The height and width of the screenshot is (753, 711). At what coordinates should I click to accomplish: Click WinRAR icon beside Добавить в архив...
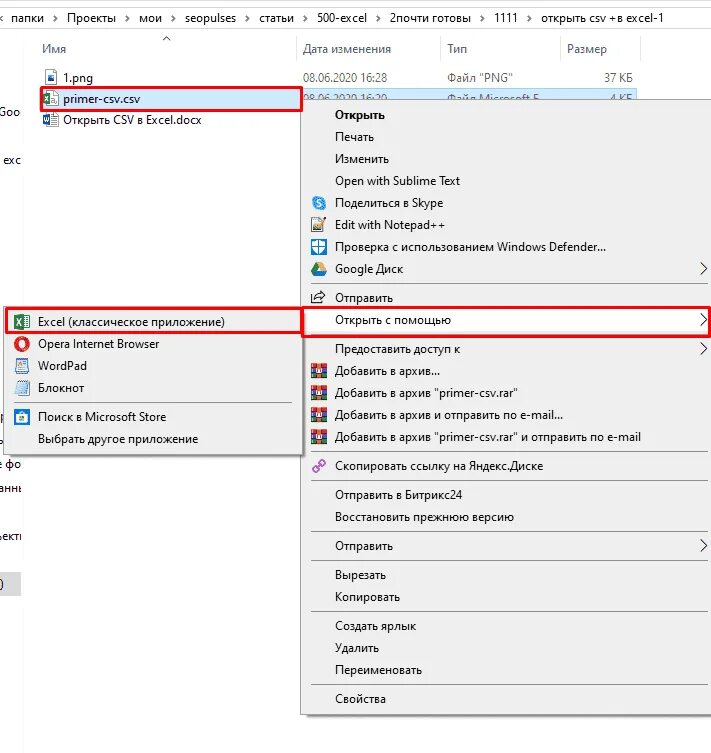319,371
